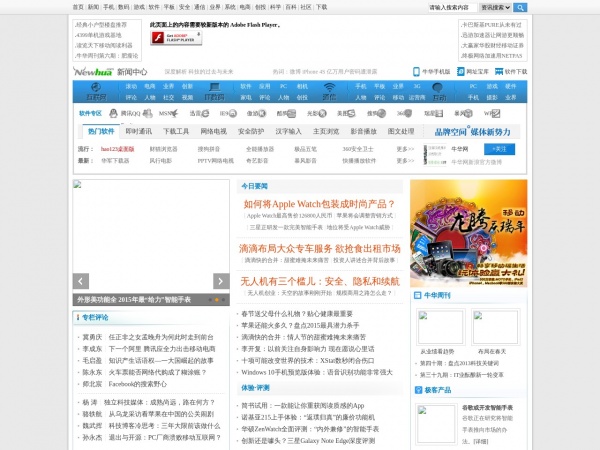Click the Get Adobe Flash Player badge
600x450 pixels.
pos(176,38)
